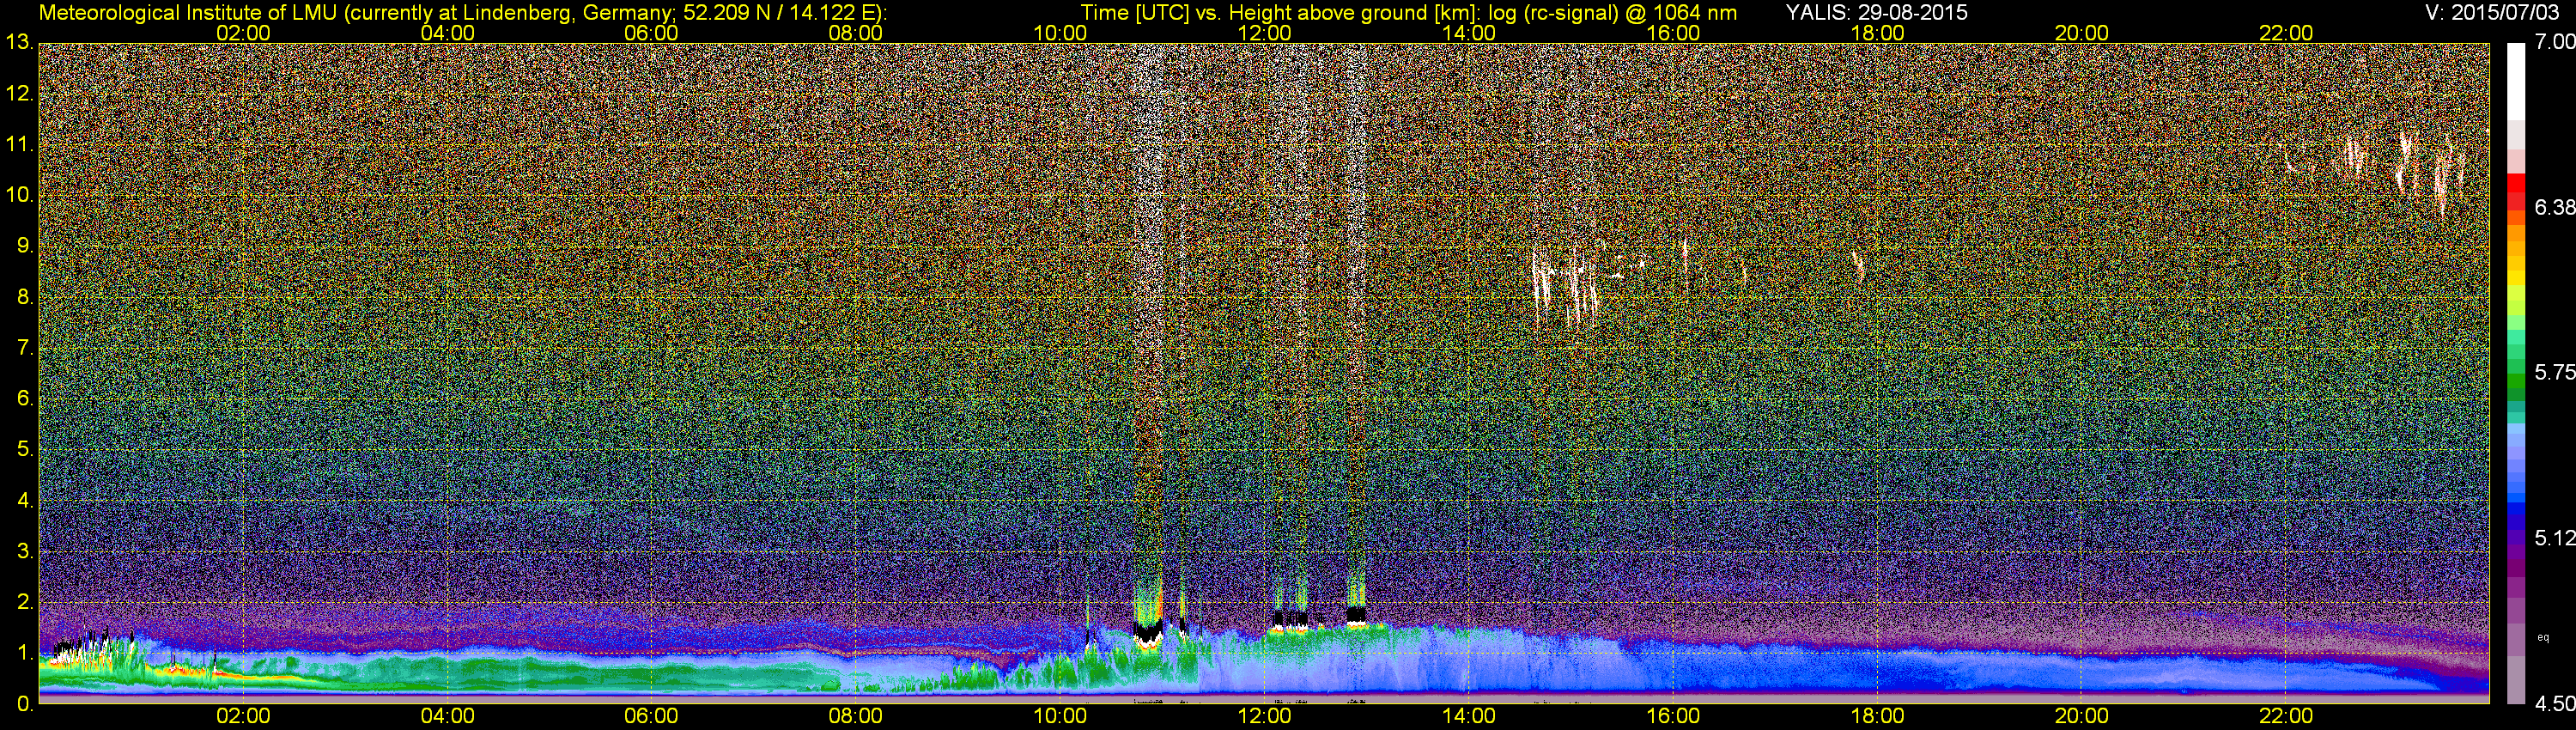Select the 10:00 label on the top time axis

1060,33
